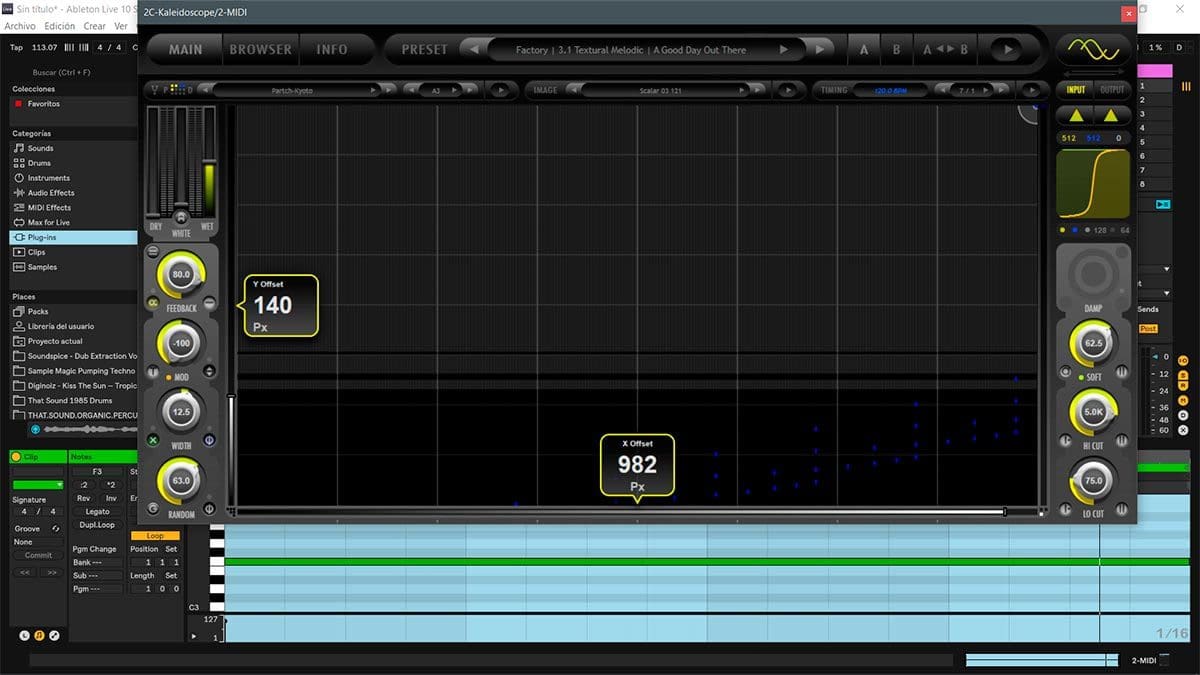Click the preset play arrow button
Viewport: 1200px width, 675px height.
click(1007, 50)
